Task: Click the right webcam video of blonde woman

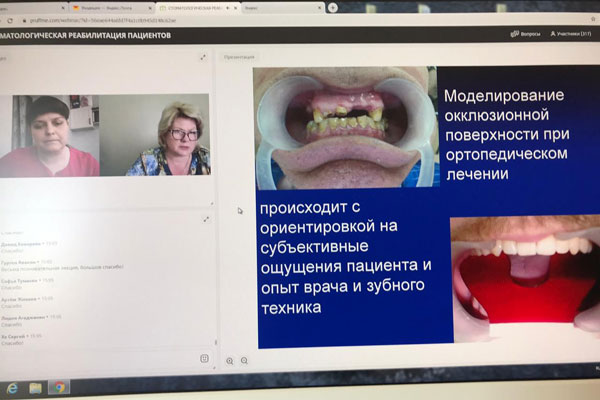Action: pos(155,135)
